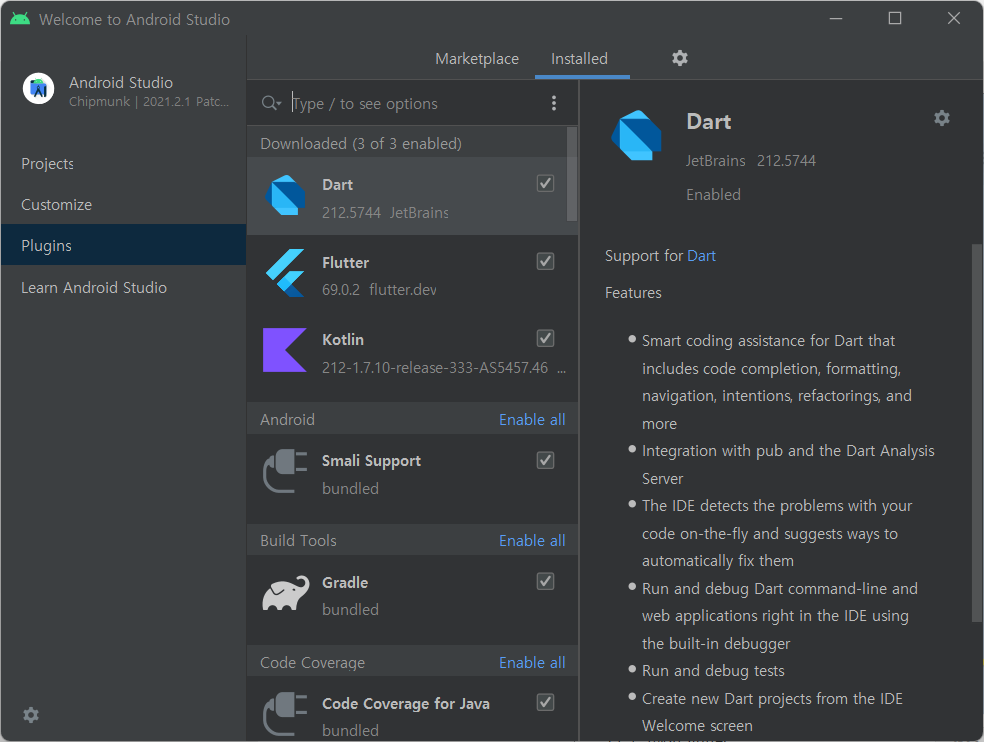The width and height of the screenshot is (984, 742).
Task: Uncheck the Kotlin plugin checkbox
Action: click(x=545, y=338)
